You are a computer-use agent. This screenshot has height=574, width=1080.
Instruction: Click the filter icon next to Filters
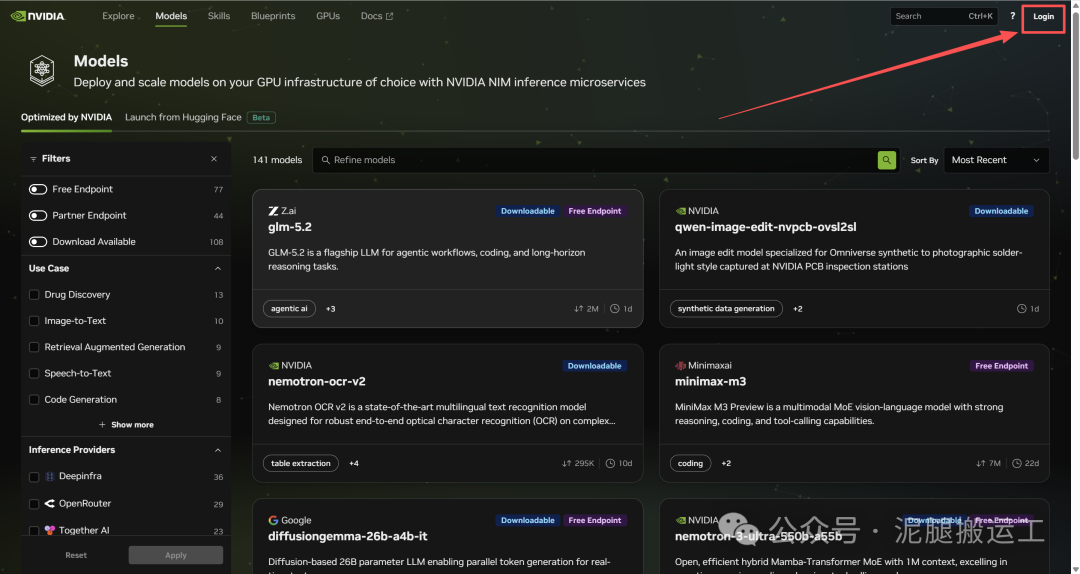pos(33,158)
